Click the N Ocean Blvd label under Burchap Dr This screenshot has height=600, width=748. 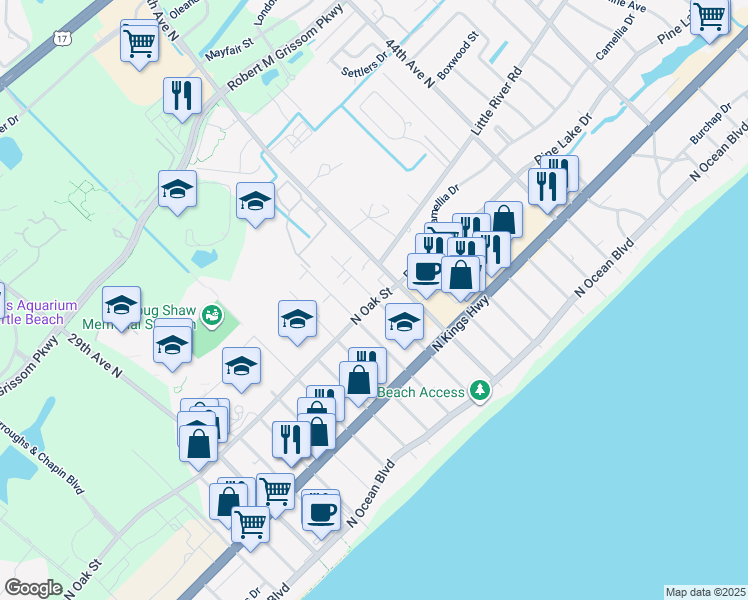point(718,151)
